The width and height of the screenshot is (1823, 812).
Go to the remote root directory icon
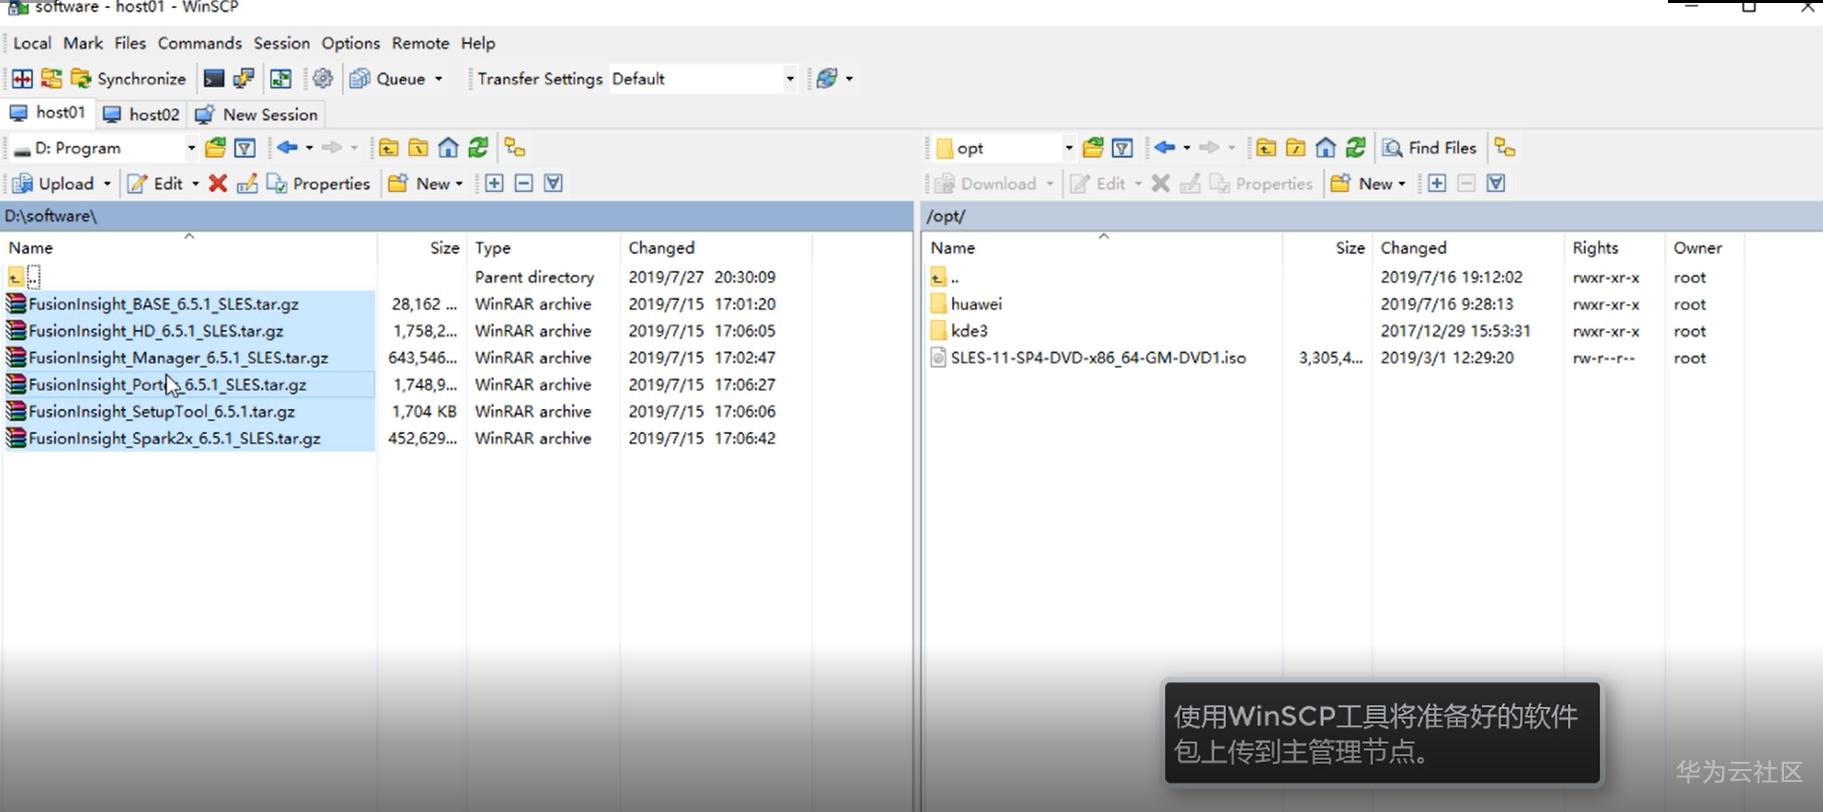1295,148
